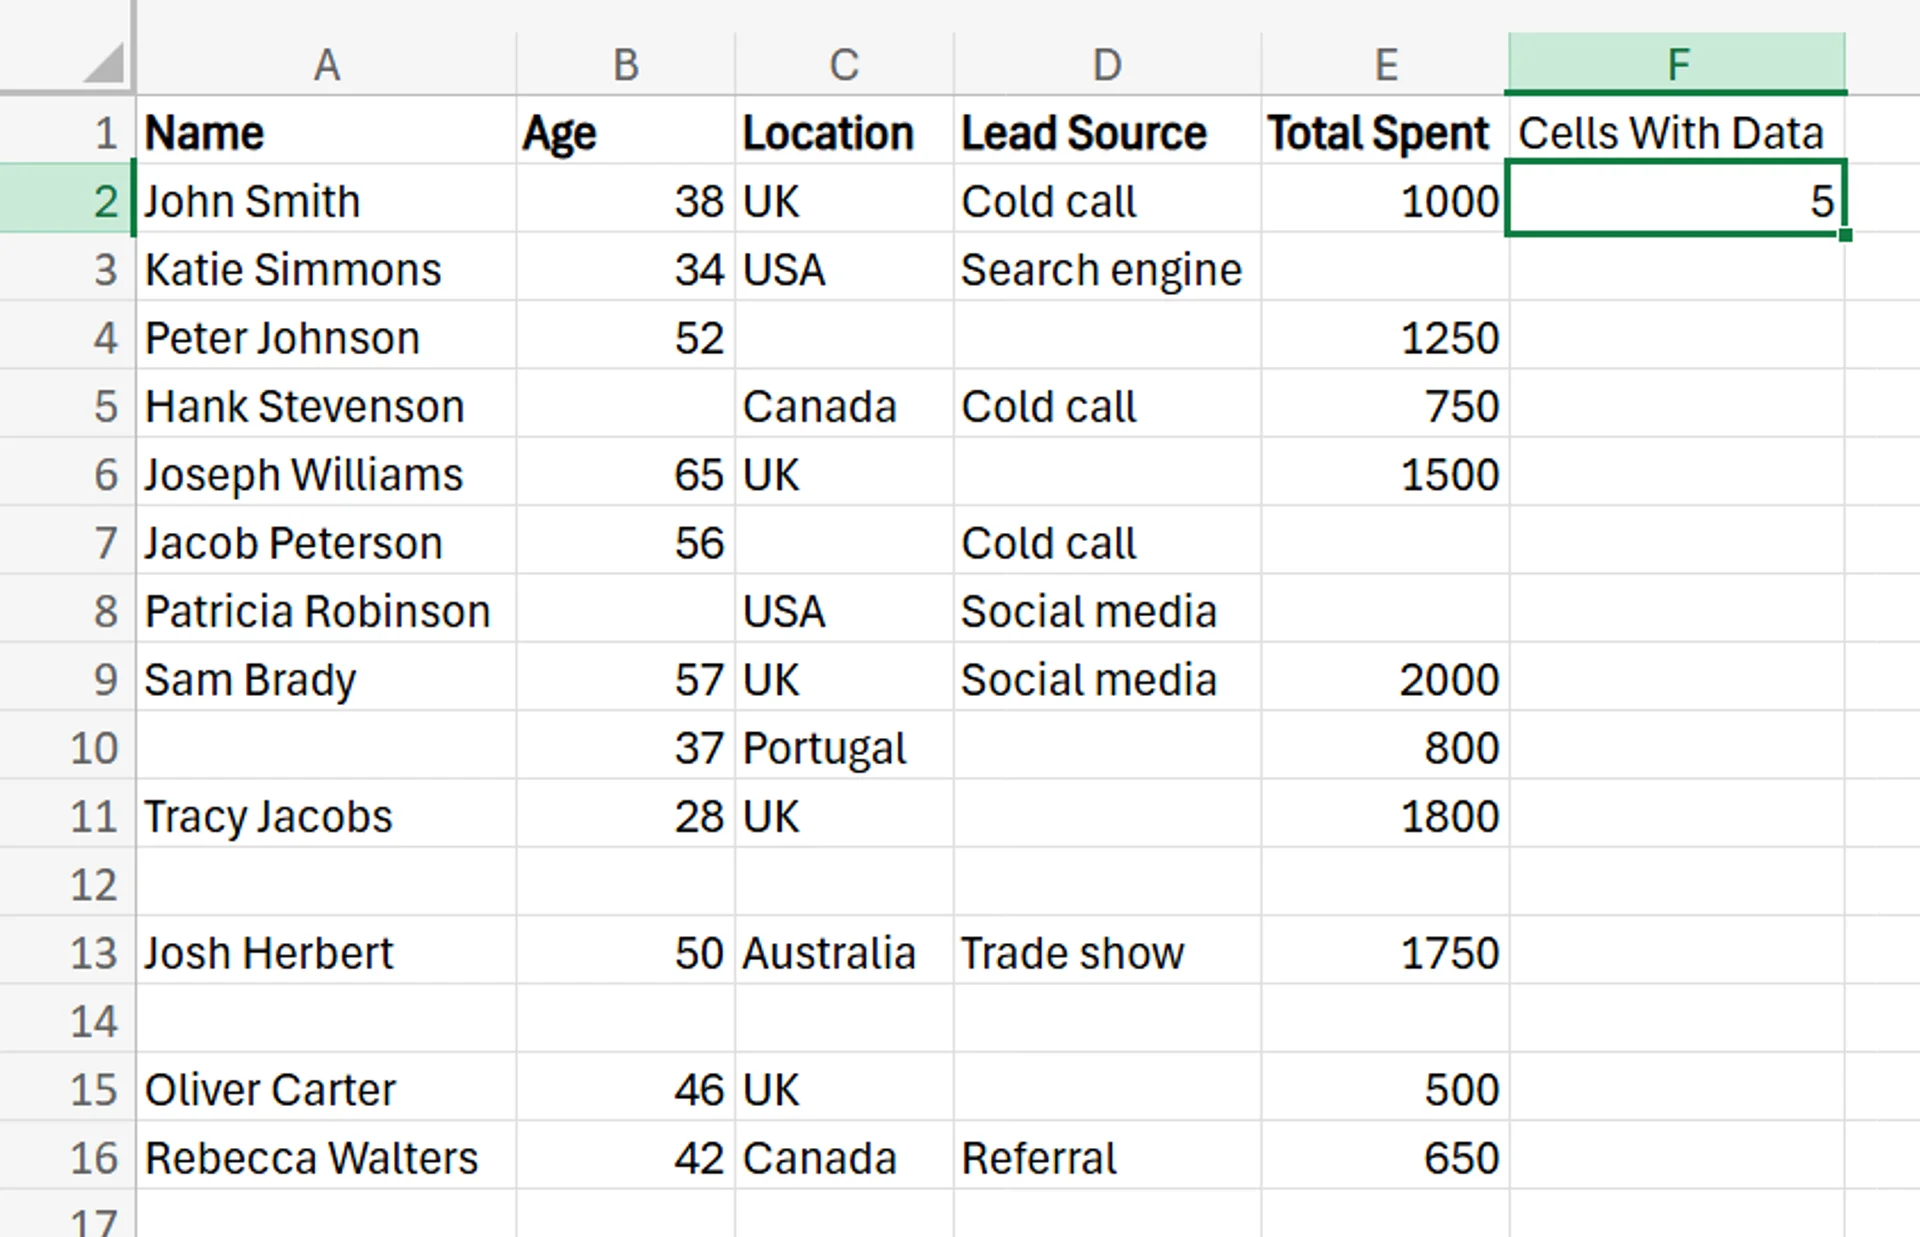Select the cell with value 500

(1386, 1088)
